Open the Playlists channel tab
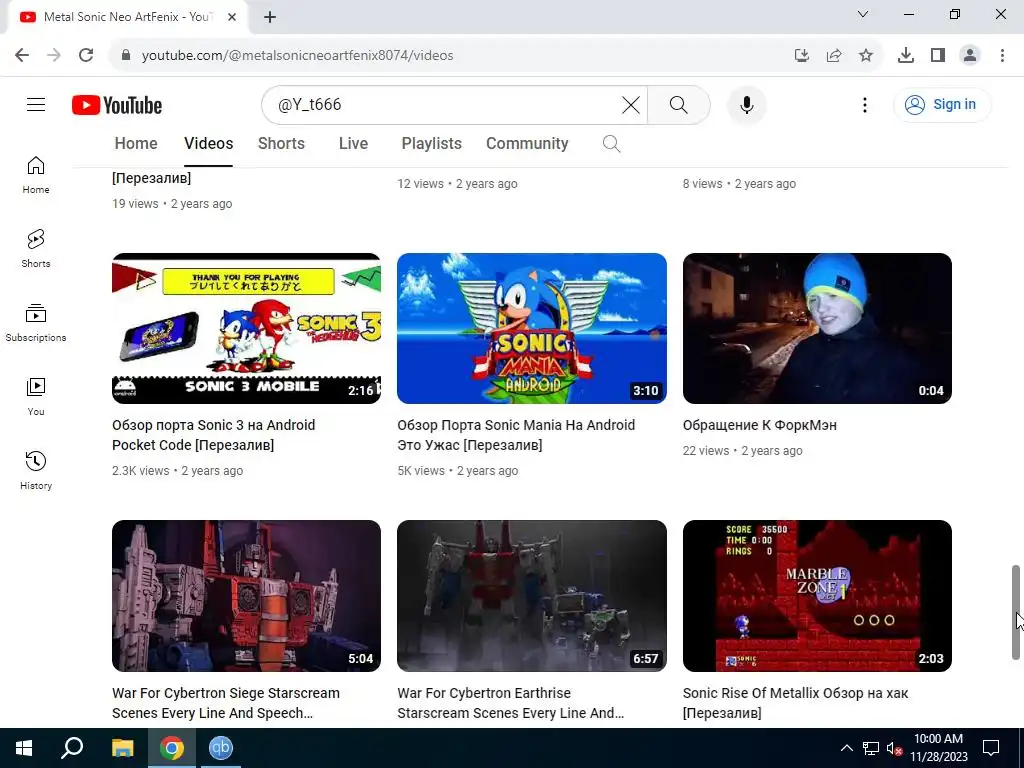 pyautogui.click(x=432, y=144)
